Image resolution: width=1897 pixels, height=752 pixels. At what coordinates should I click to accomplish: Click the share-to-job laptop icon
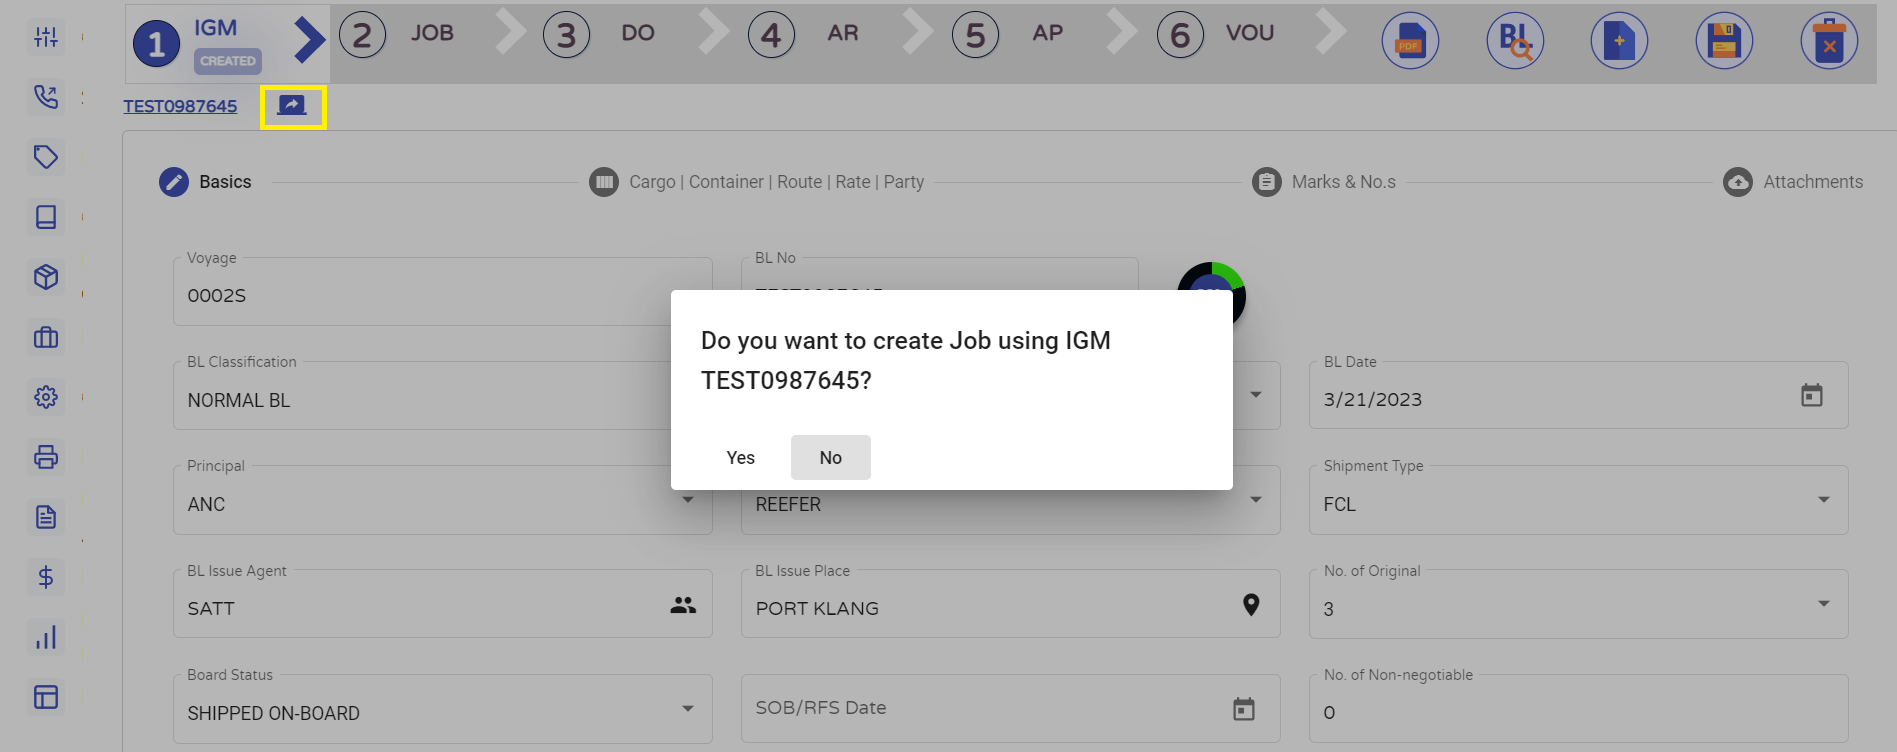(x=292, y=106)
